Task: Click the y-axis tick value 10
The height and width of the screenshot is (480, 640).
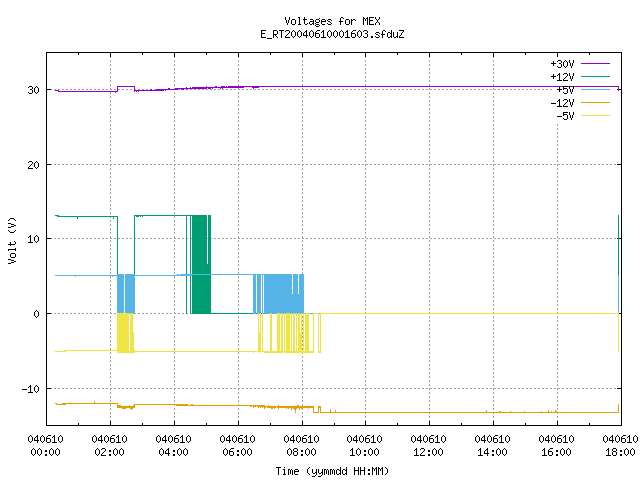Action: tap(33, 239)
